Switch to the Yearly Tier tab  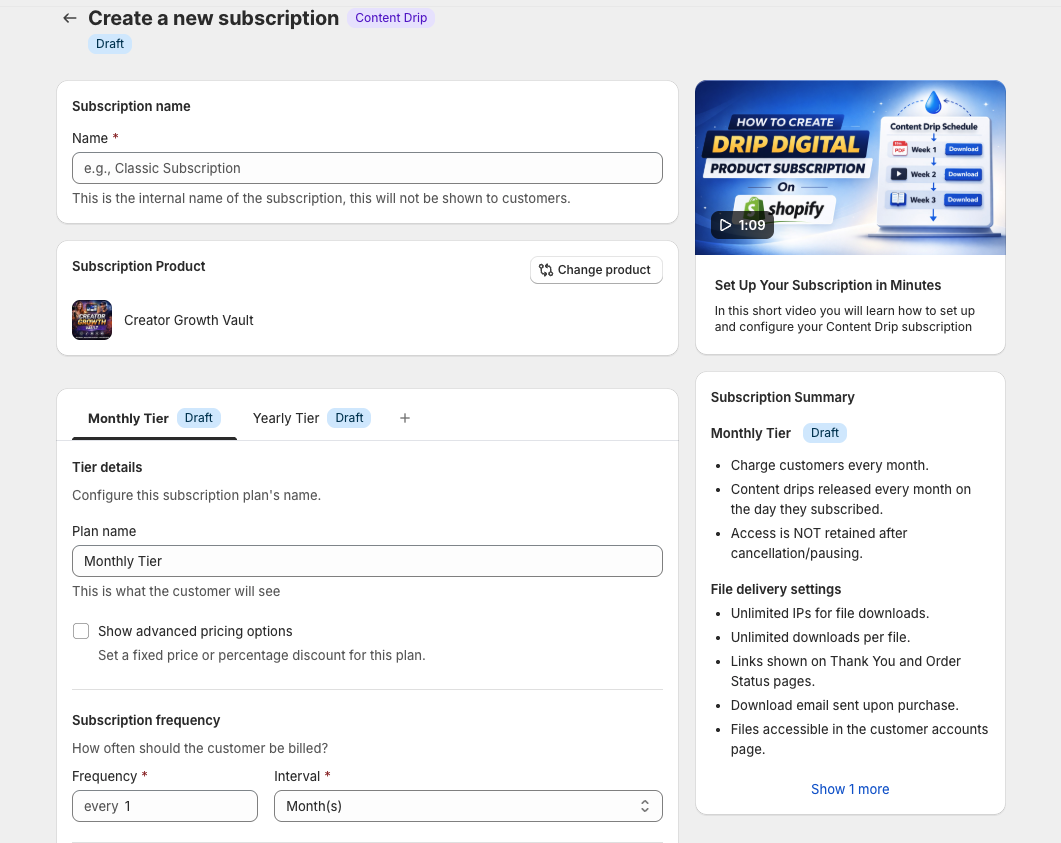286,418
